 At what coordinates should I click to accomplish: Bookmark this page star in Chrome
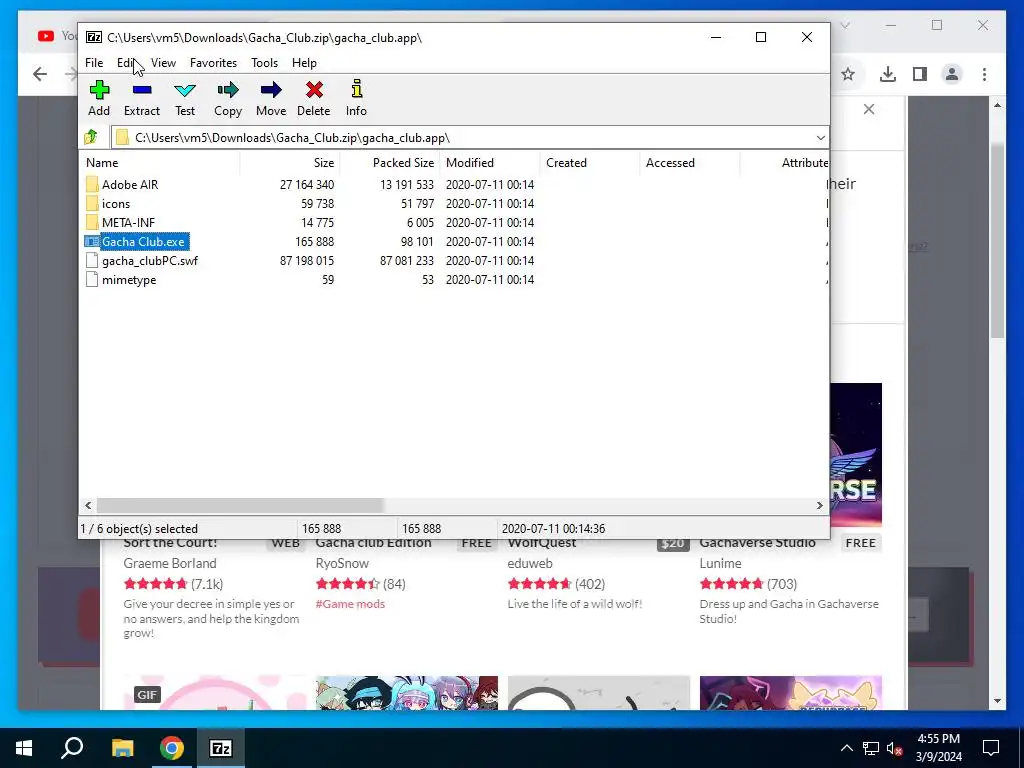[x=848, y=74]
